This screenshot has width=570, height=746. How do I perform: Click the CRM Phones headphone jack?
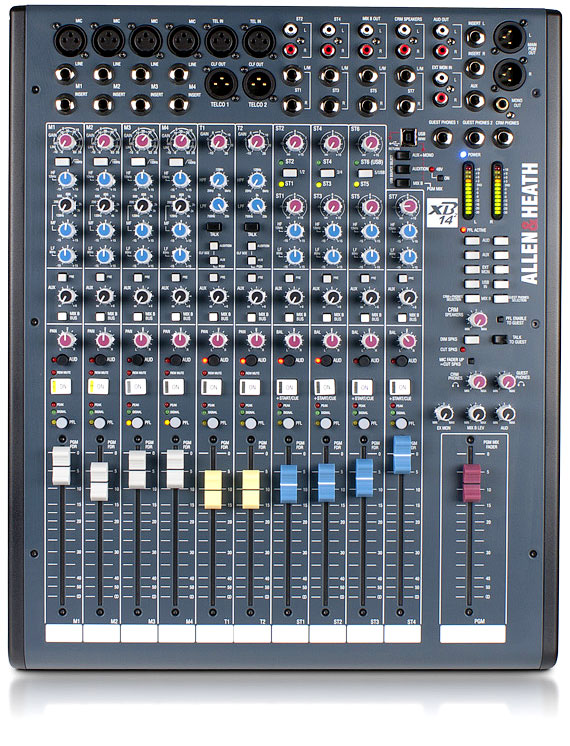(x=503, y=137)
